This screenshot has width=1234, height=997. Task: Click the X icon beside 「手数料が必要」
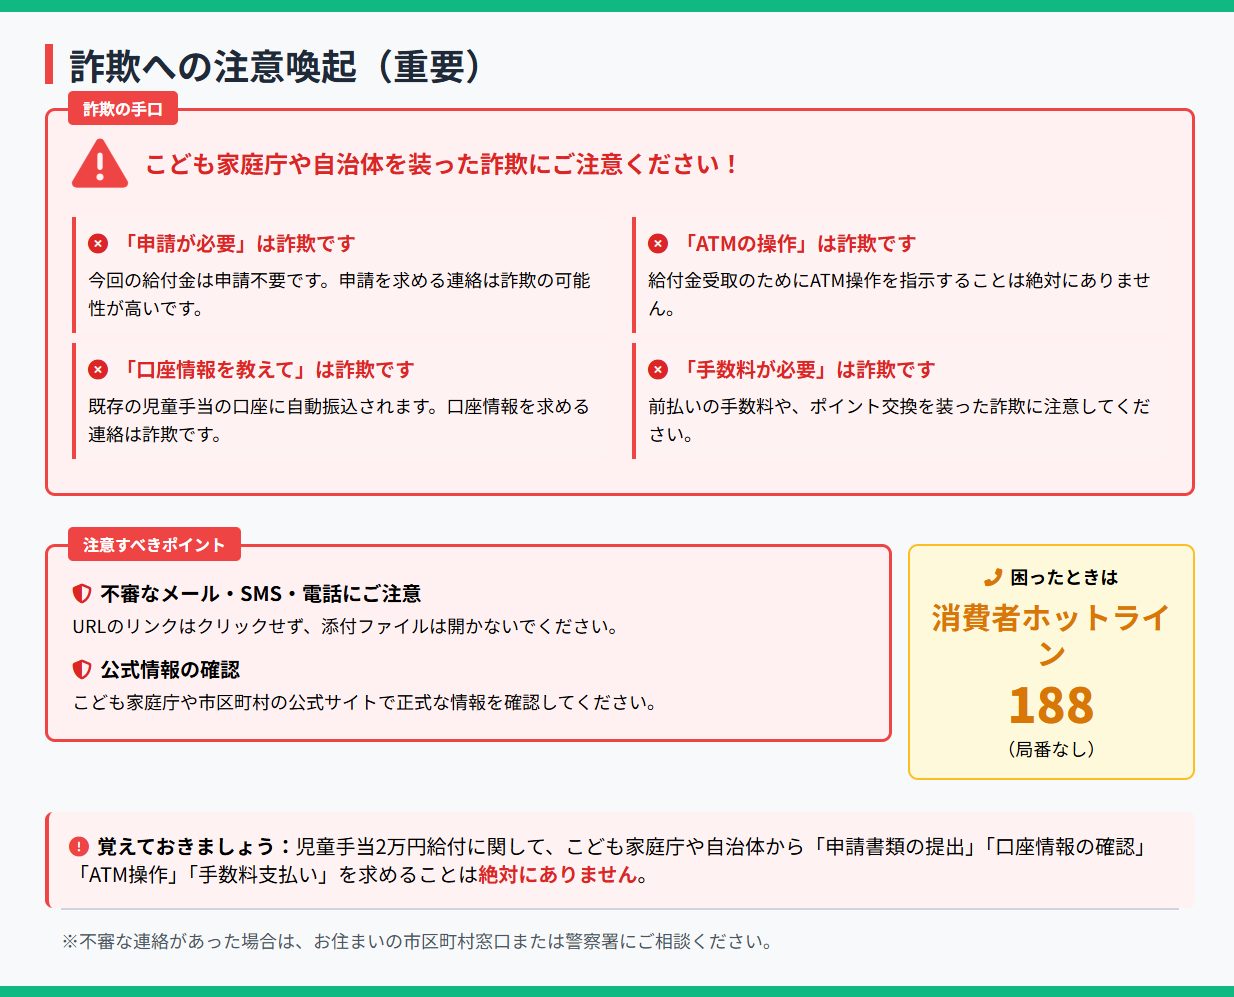(658, 370)
